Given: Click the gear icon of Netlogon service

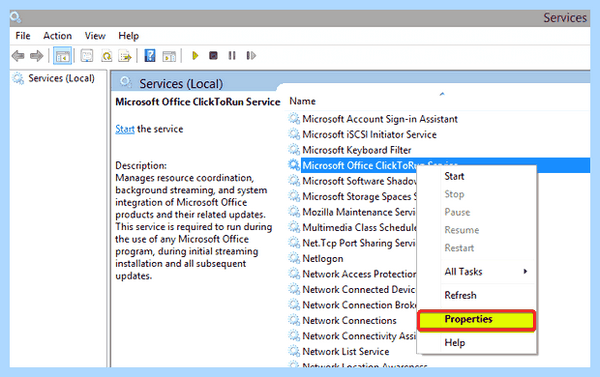Looking at the screenshot, I should (x=294, y=258).
